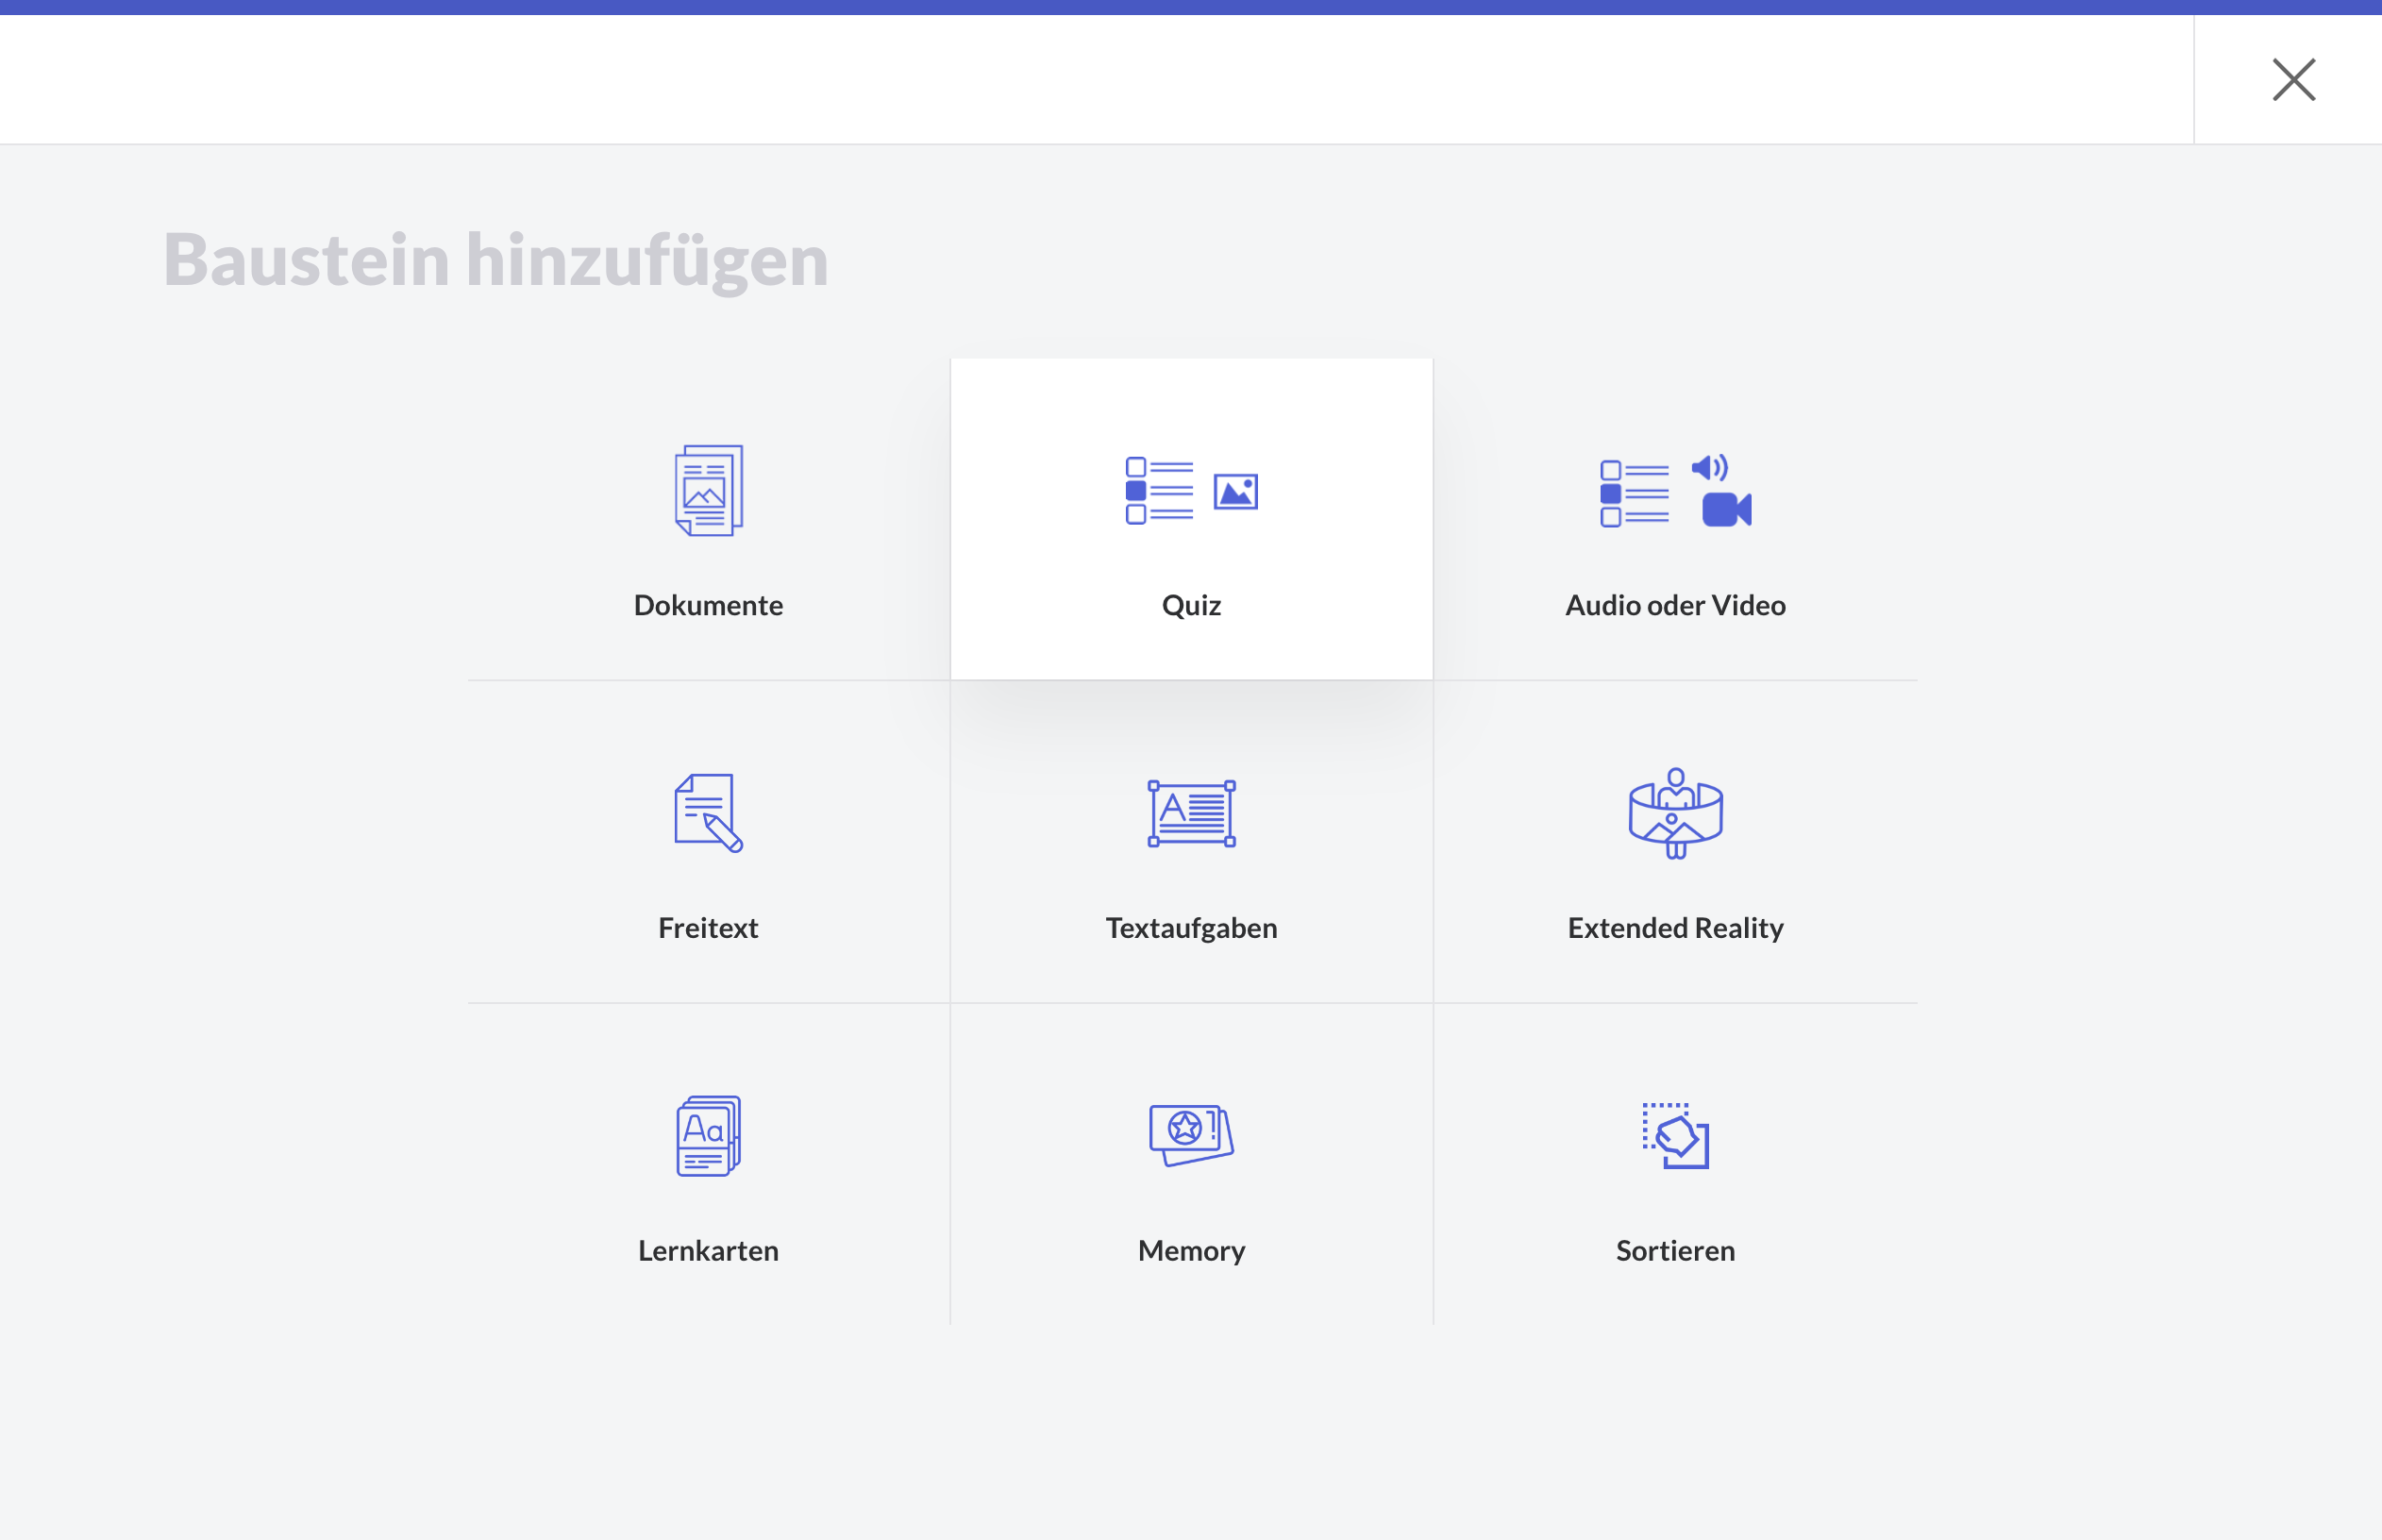The image size is (2382, 1540).
Task: Select the Sortieren rotate-shape icon
Action: (x=1676, y=1136)
